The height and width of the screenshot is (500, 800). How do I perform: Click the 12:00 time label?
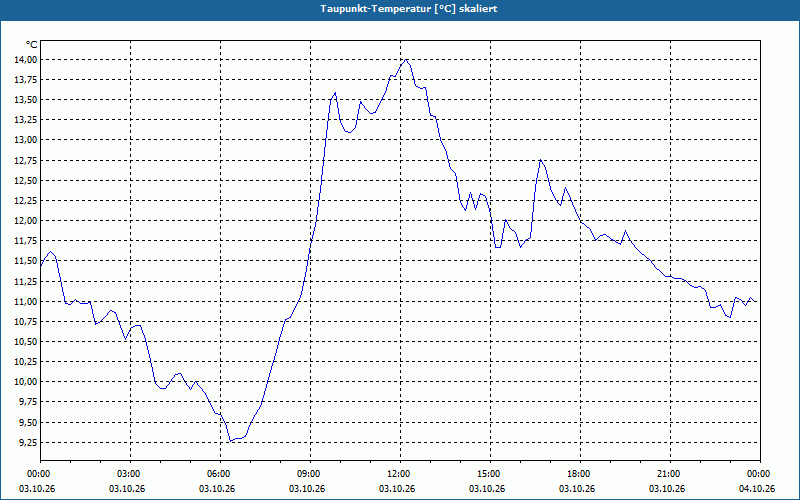coord(397,474)
